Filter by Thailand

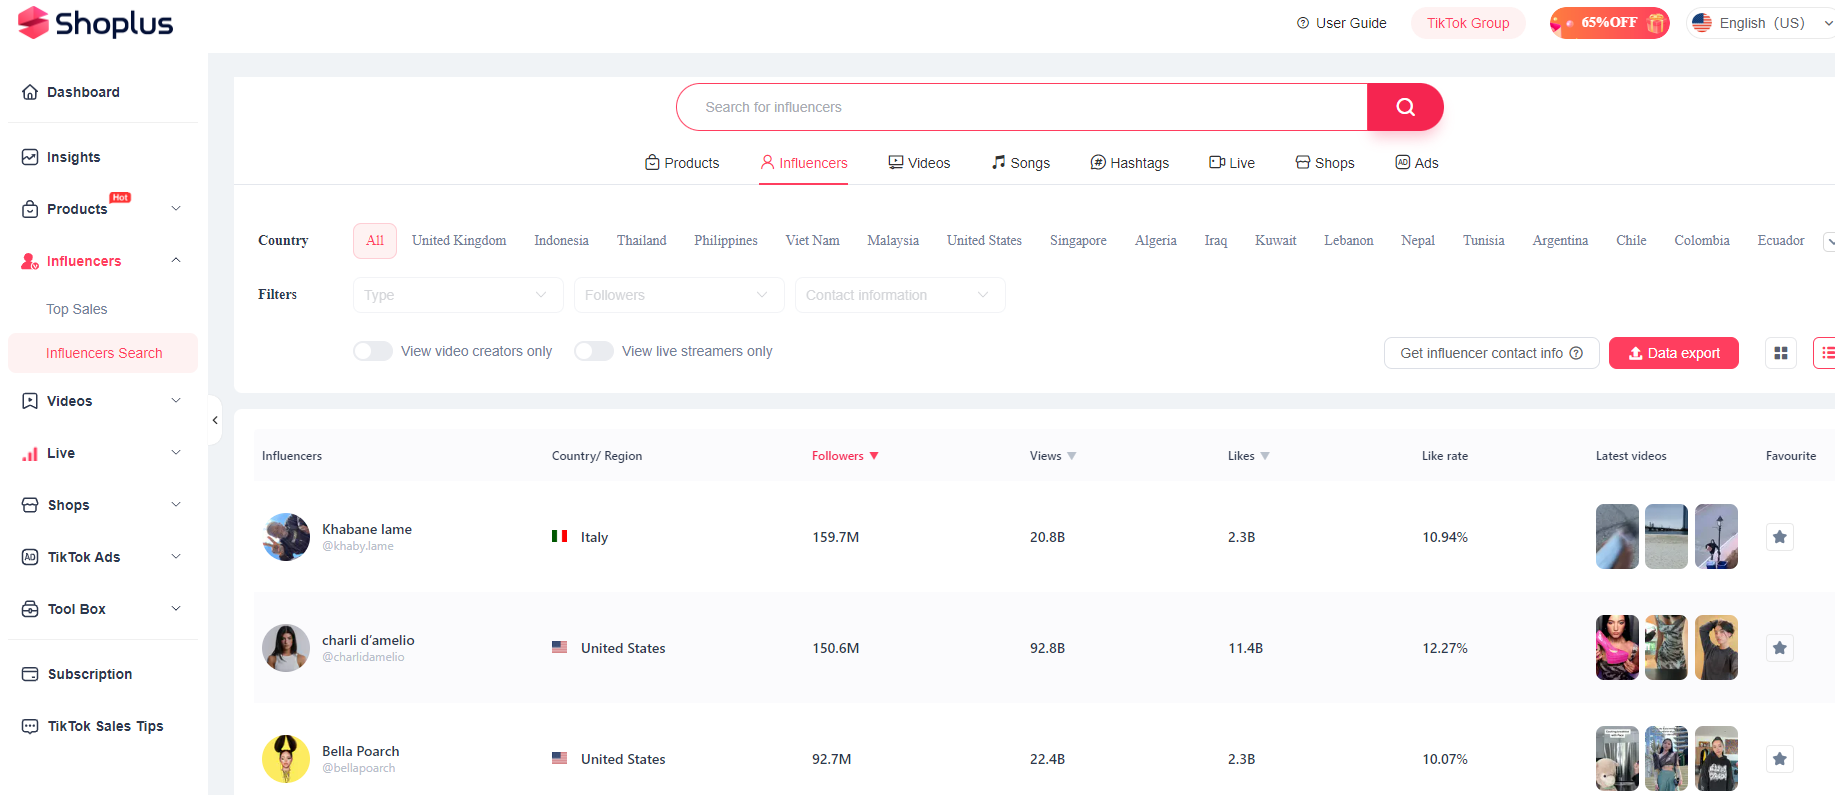pyautogui.click(x=641, y=241)
